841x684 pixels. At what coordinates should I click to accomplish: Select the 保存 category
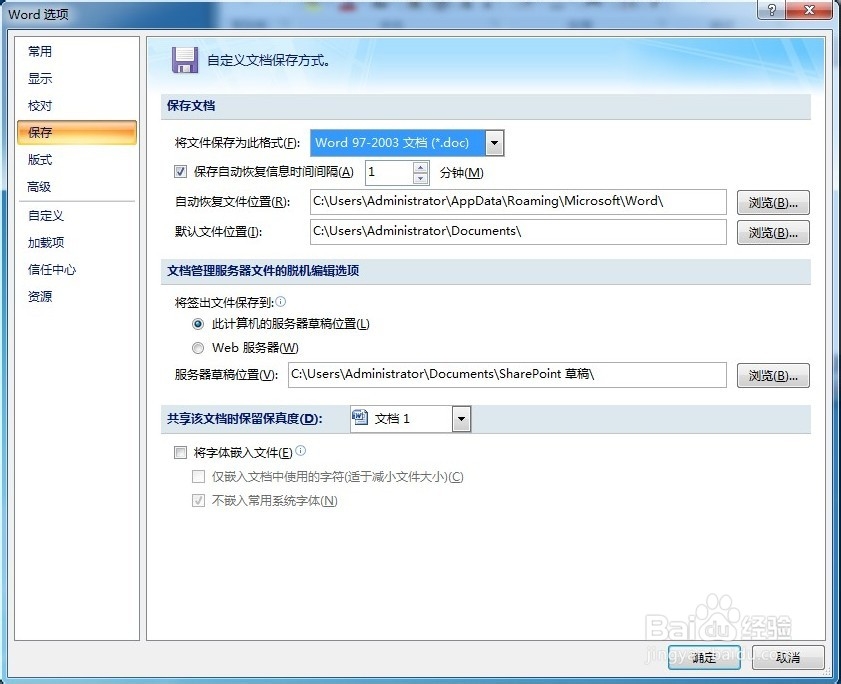(x=77, y=133)
